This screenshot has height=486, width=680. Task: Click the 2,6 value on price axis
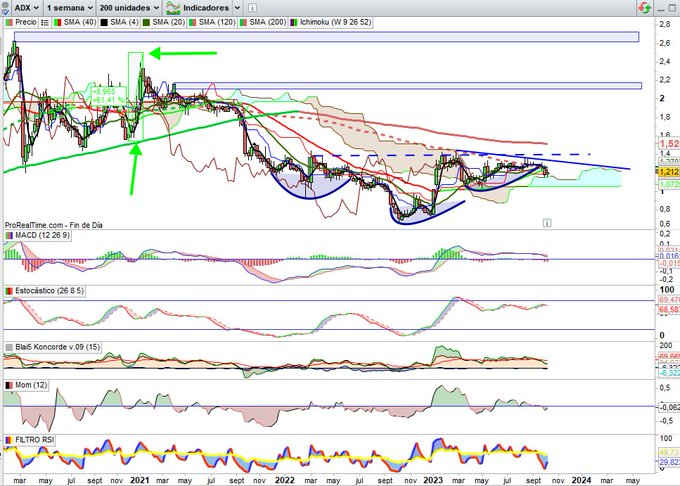click(x=664, y=43)
